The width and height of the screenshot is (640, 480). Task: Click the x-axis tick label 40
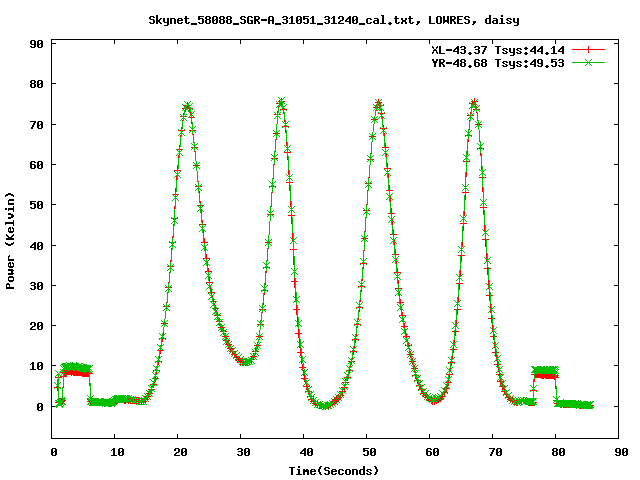[x=306, y=452]
